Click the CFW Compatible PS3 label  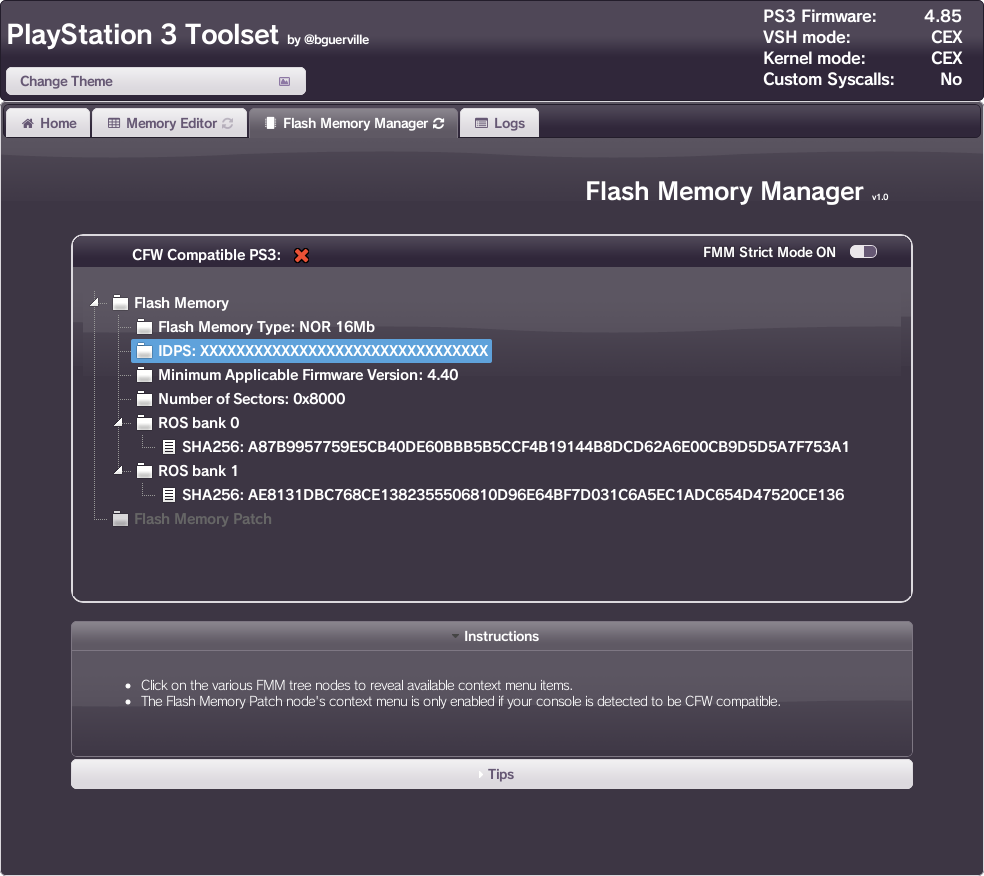(206, 255)
